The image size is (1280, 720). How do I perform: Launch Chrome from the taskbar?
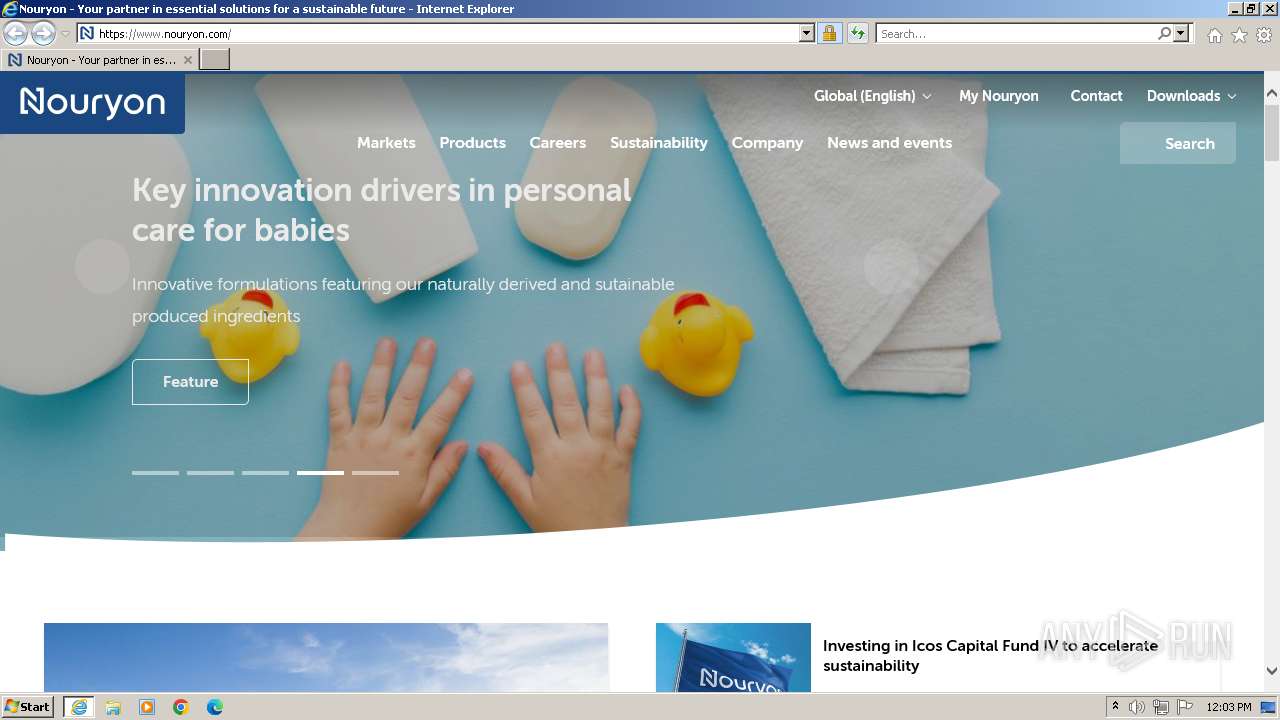(x=181, y=707)
